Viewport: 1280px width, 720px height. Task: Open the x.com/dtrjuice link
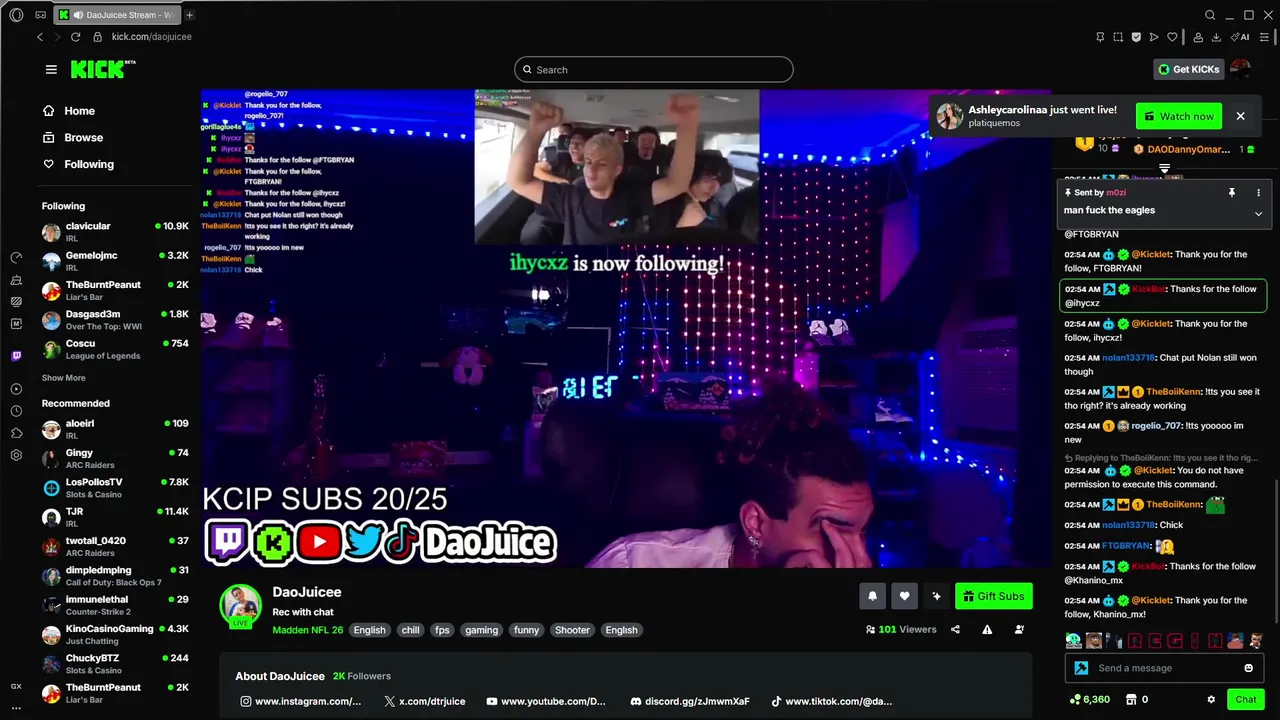[425, 702]
